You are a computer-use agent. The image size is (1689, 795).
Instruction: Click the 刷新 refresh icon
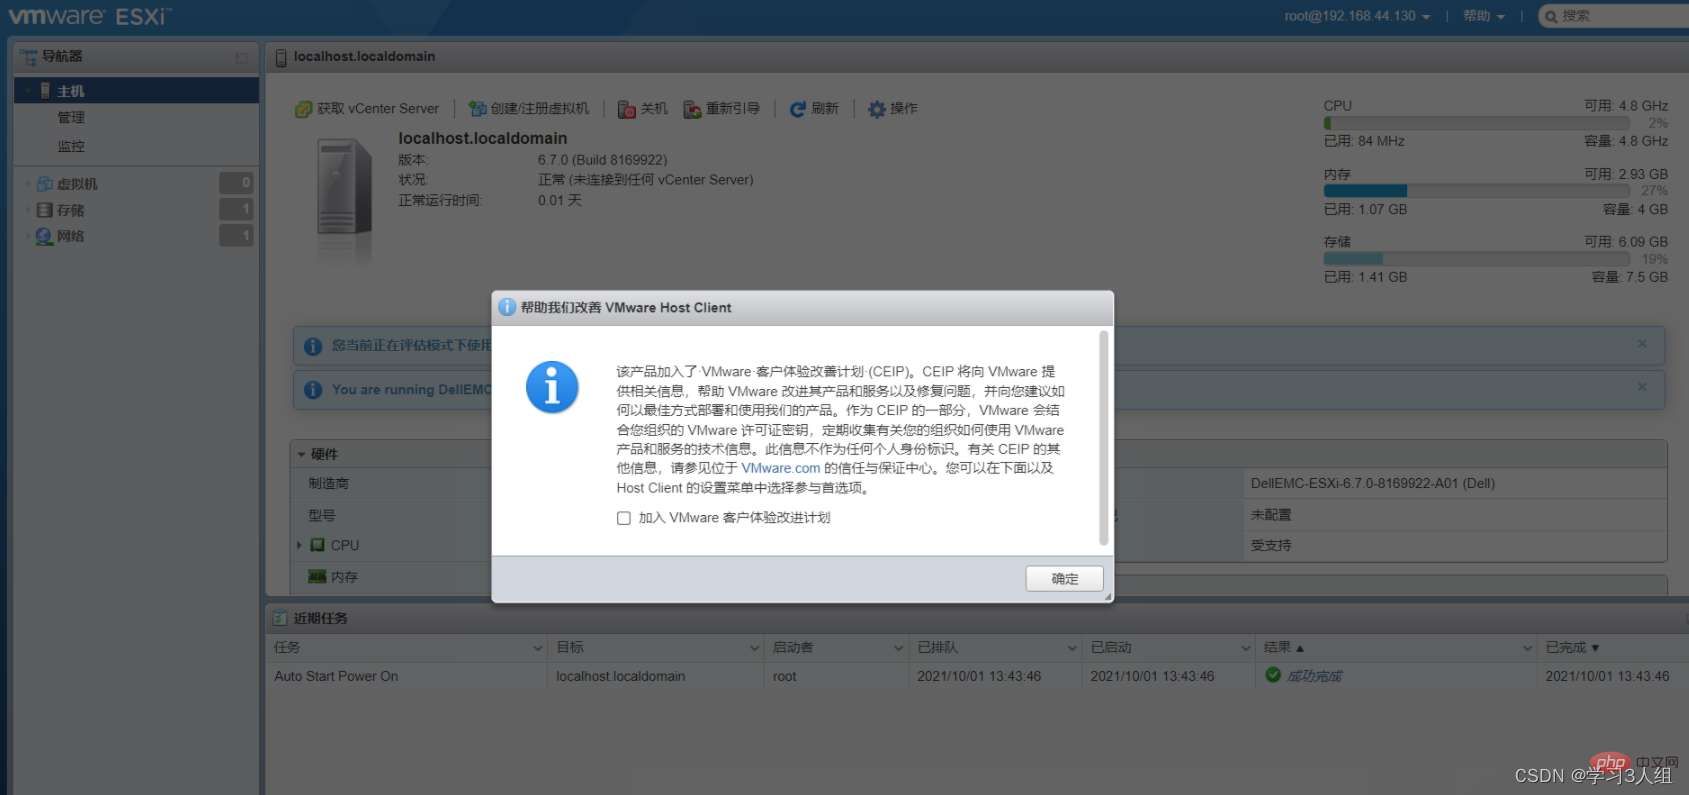tap(798, 109)
